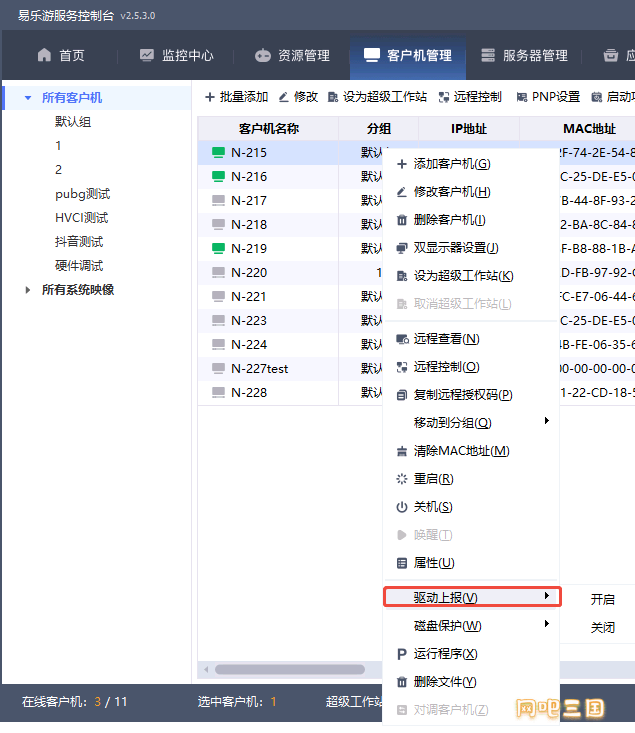This screenshot has width=635, height=733.
Task: Select client N-218 row
Action: tap(290, 224)
